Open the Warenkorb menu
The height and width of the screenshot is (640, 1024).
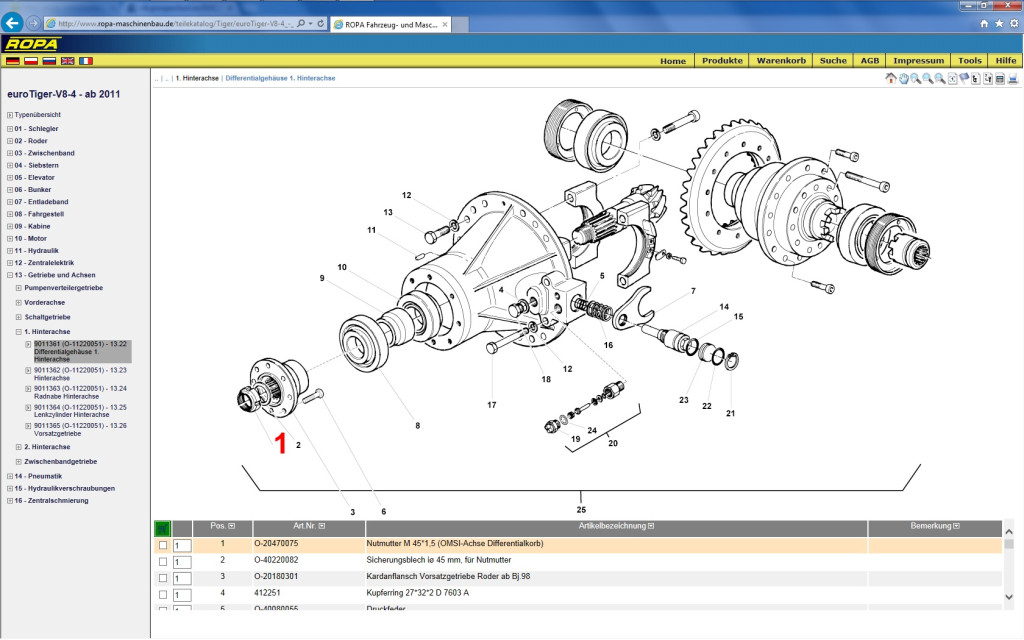tap(781, 61)
